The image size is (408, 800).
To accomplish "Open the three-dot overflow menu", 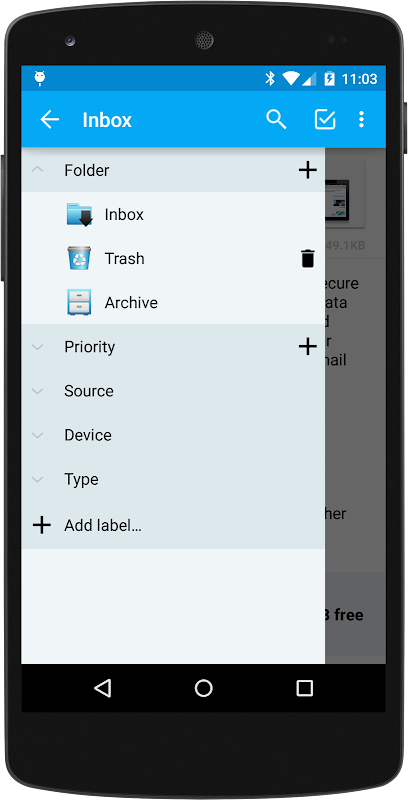I will (x=361, y=119).
